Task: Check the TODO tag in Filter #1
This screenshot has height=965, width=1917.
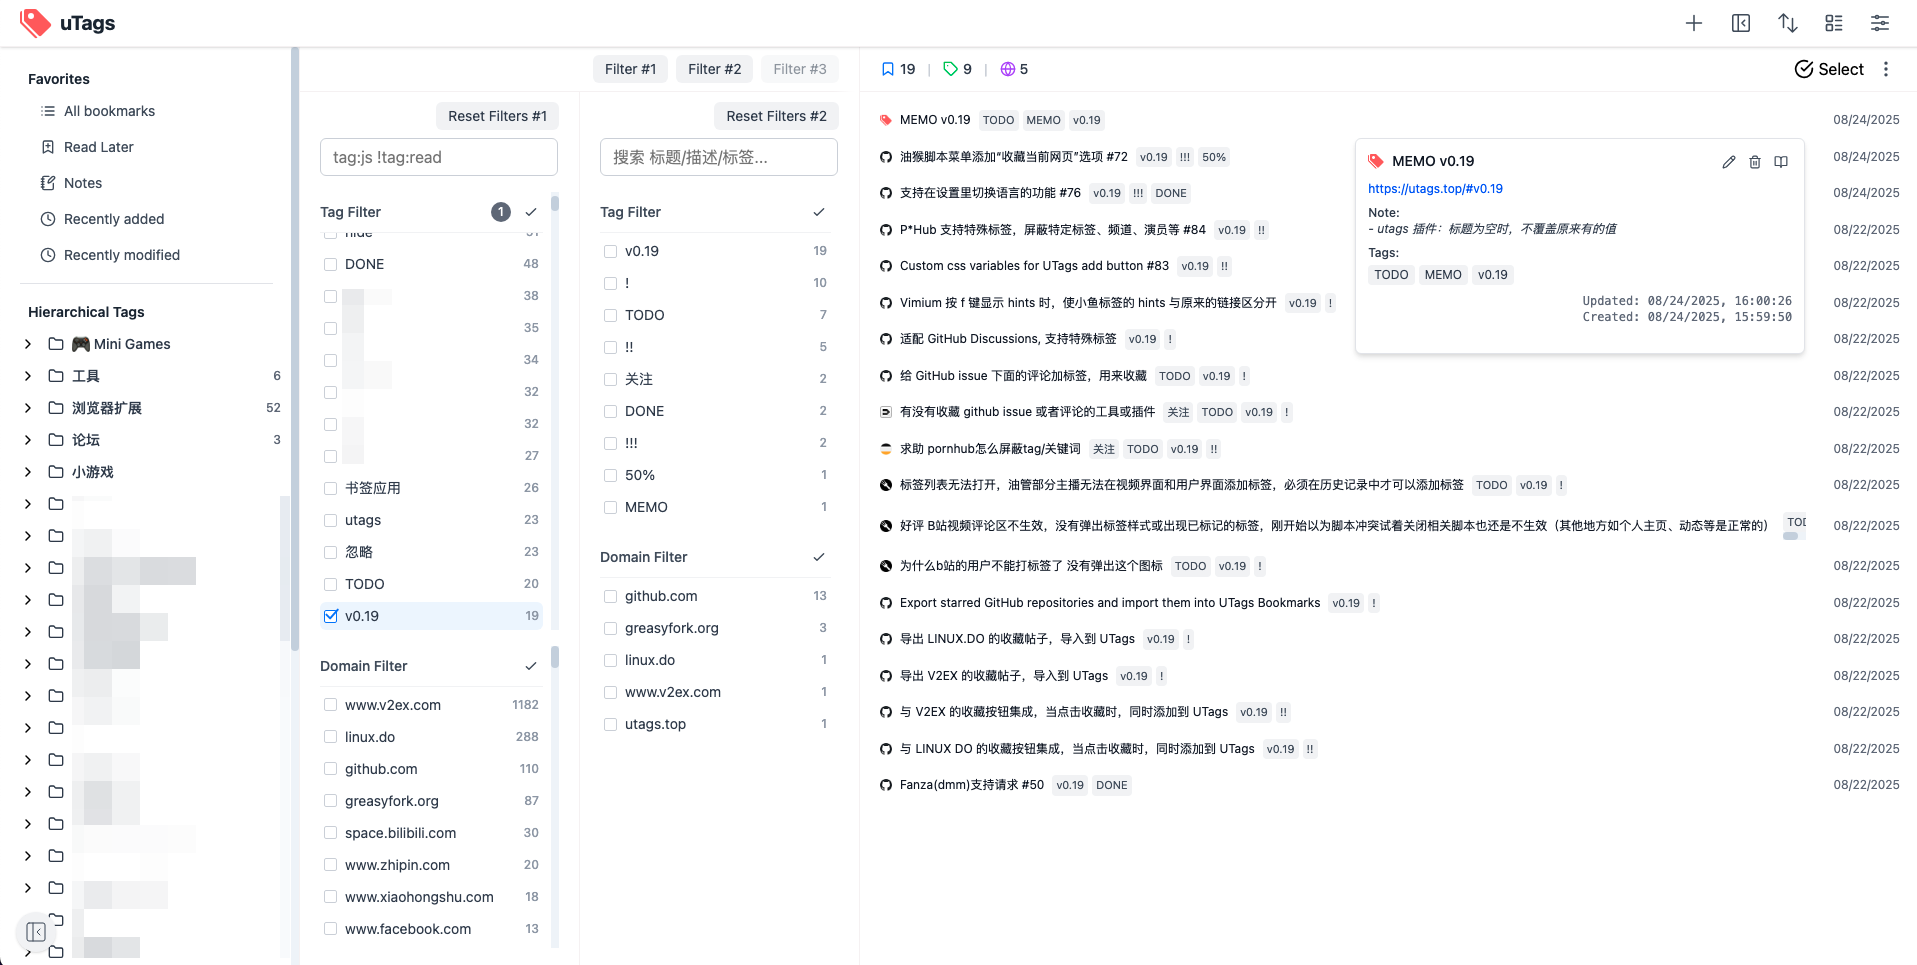Action: (x=331, y=584)
